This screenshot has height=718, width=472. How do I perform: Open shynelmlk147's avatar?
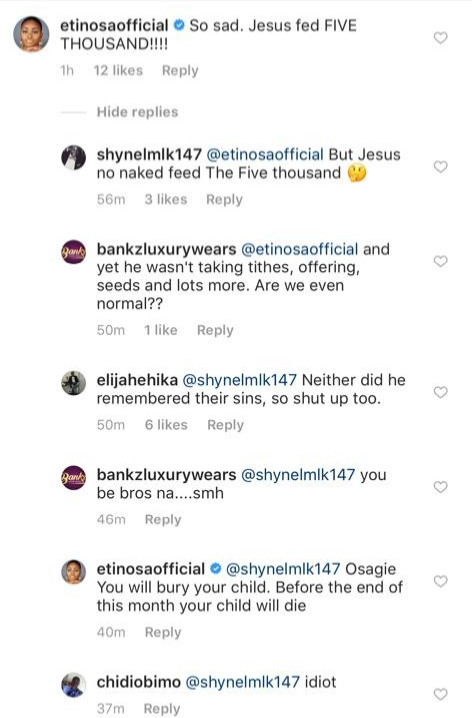[73, 158]
